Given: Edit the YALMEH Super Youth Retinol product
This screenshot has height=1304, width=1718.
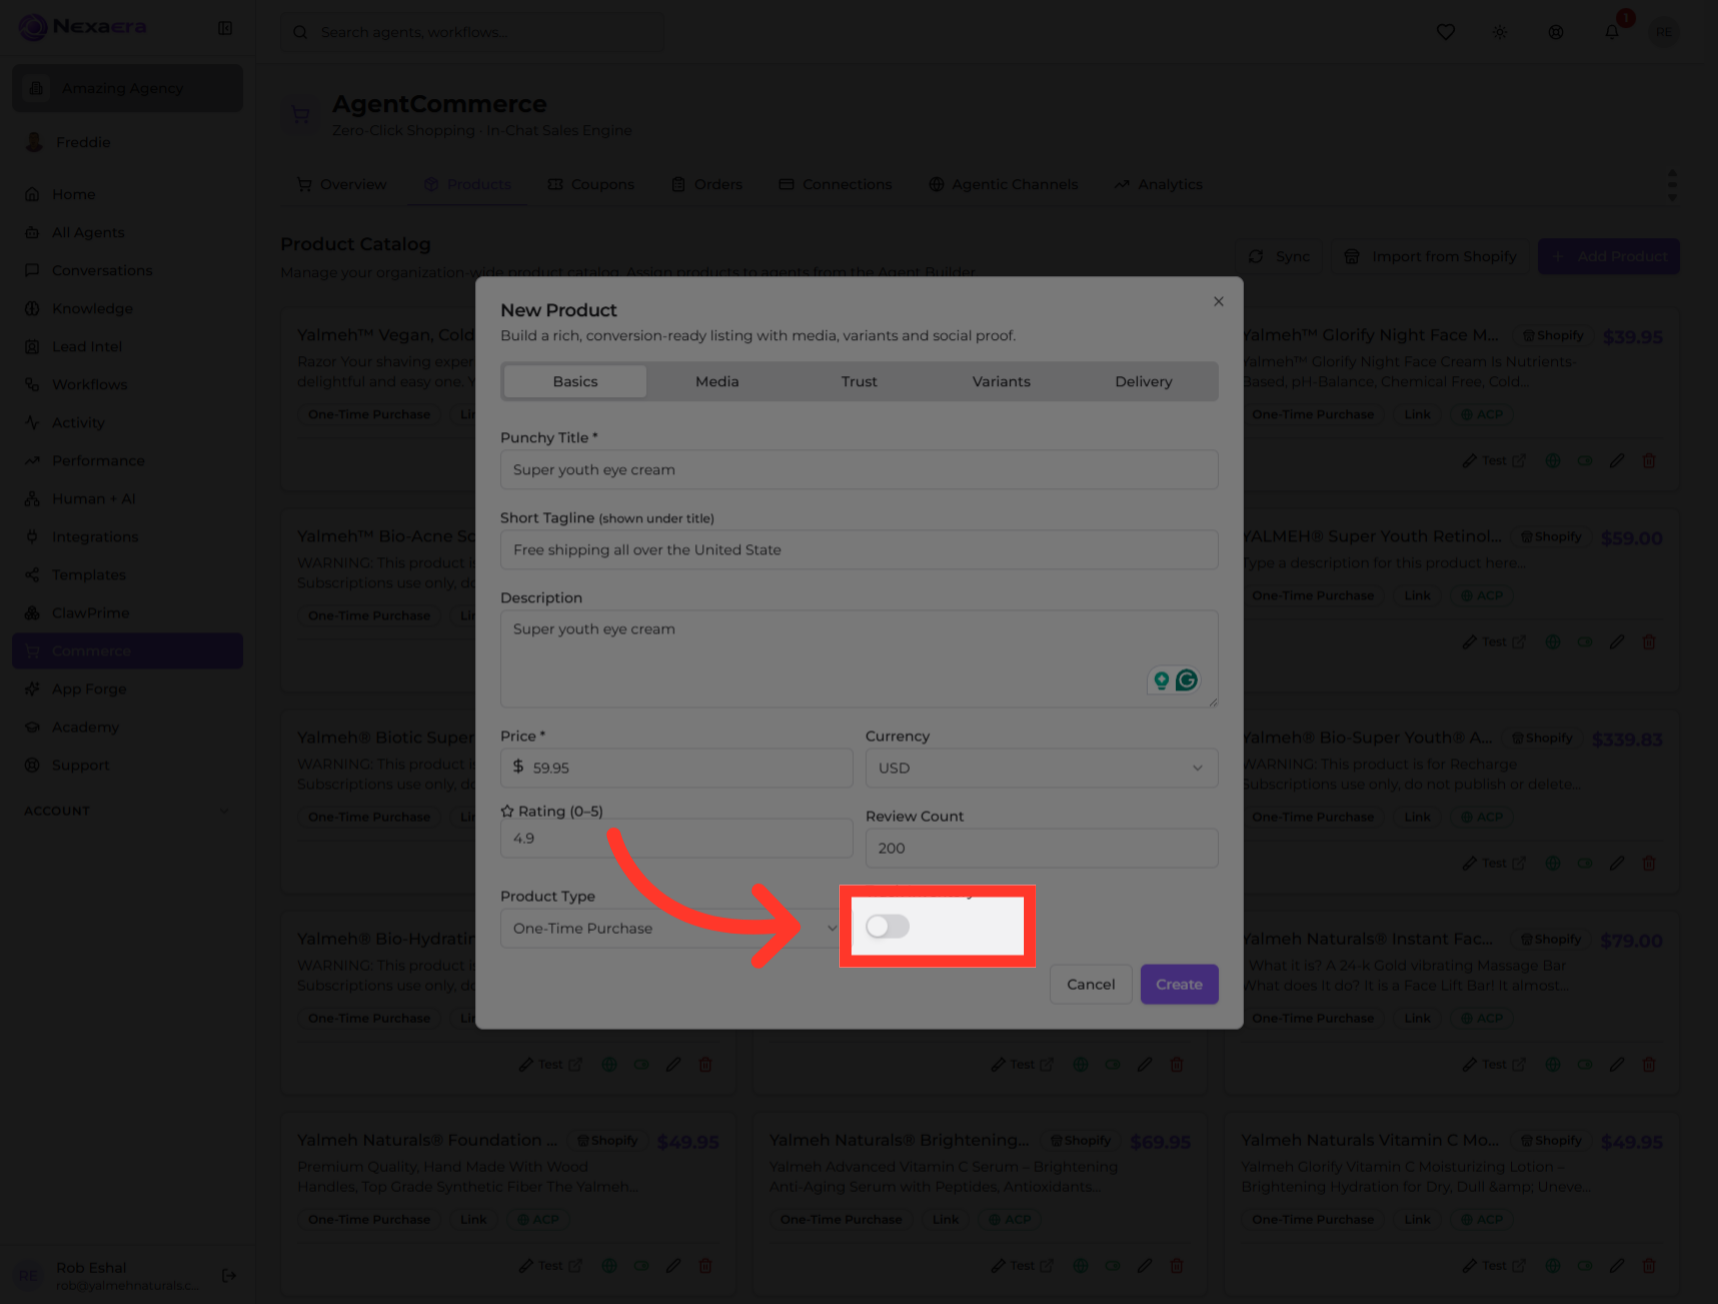Looking at the screenshot, I should pos(1617,642).
